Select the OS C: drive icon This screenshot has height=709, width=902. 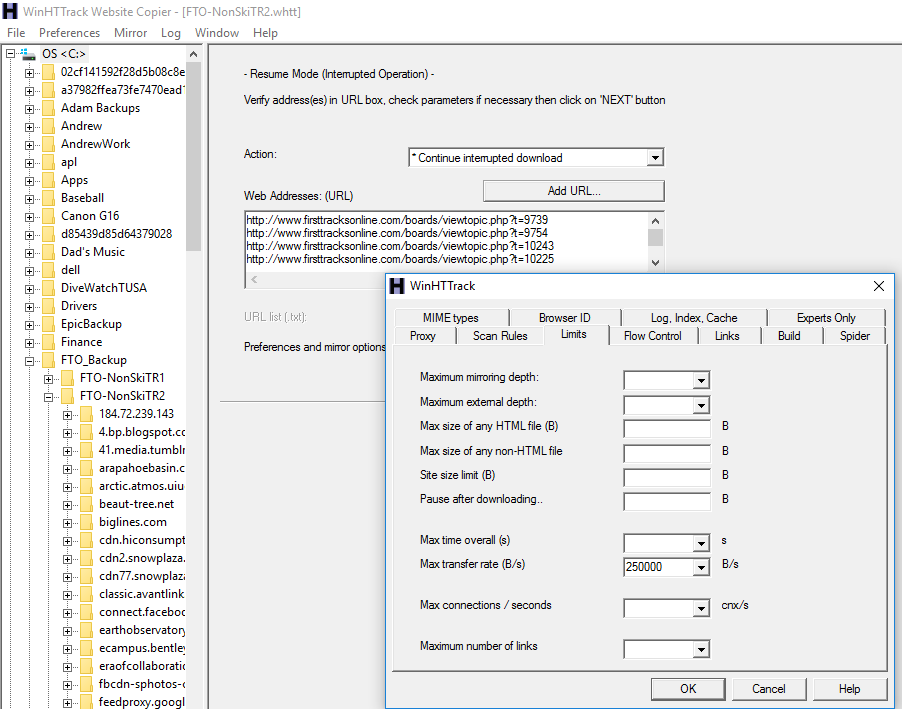point(28,54)
